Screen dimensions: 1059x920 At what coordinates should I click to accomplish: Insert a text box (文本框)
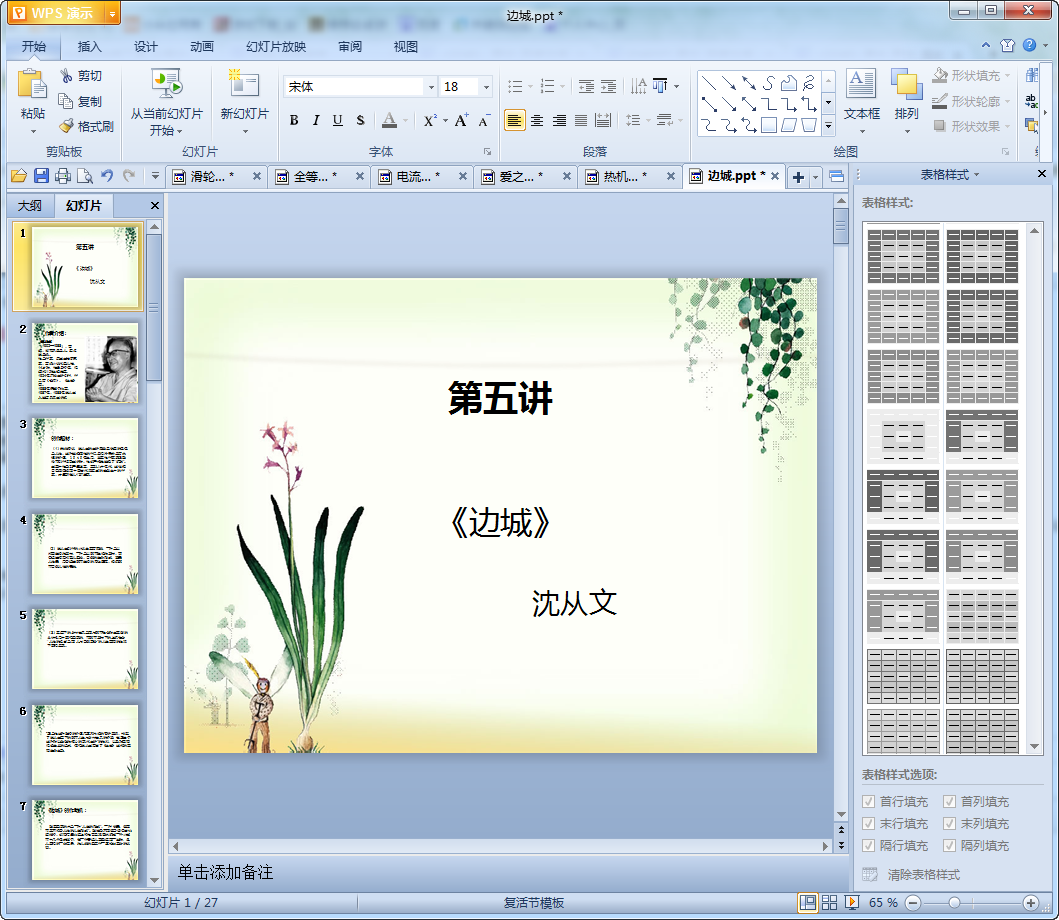861,97
